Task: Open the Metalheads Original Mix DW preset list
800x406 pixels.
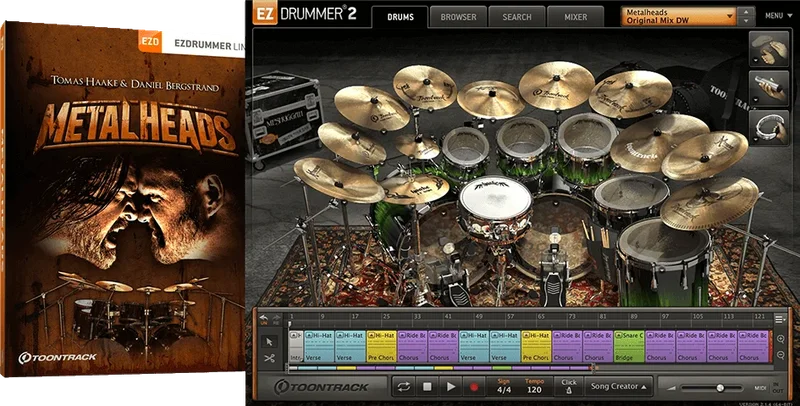Action: coord(679,16)
